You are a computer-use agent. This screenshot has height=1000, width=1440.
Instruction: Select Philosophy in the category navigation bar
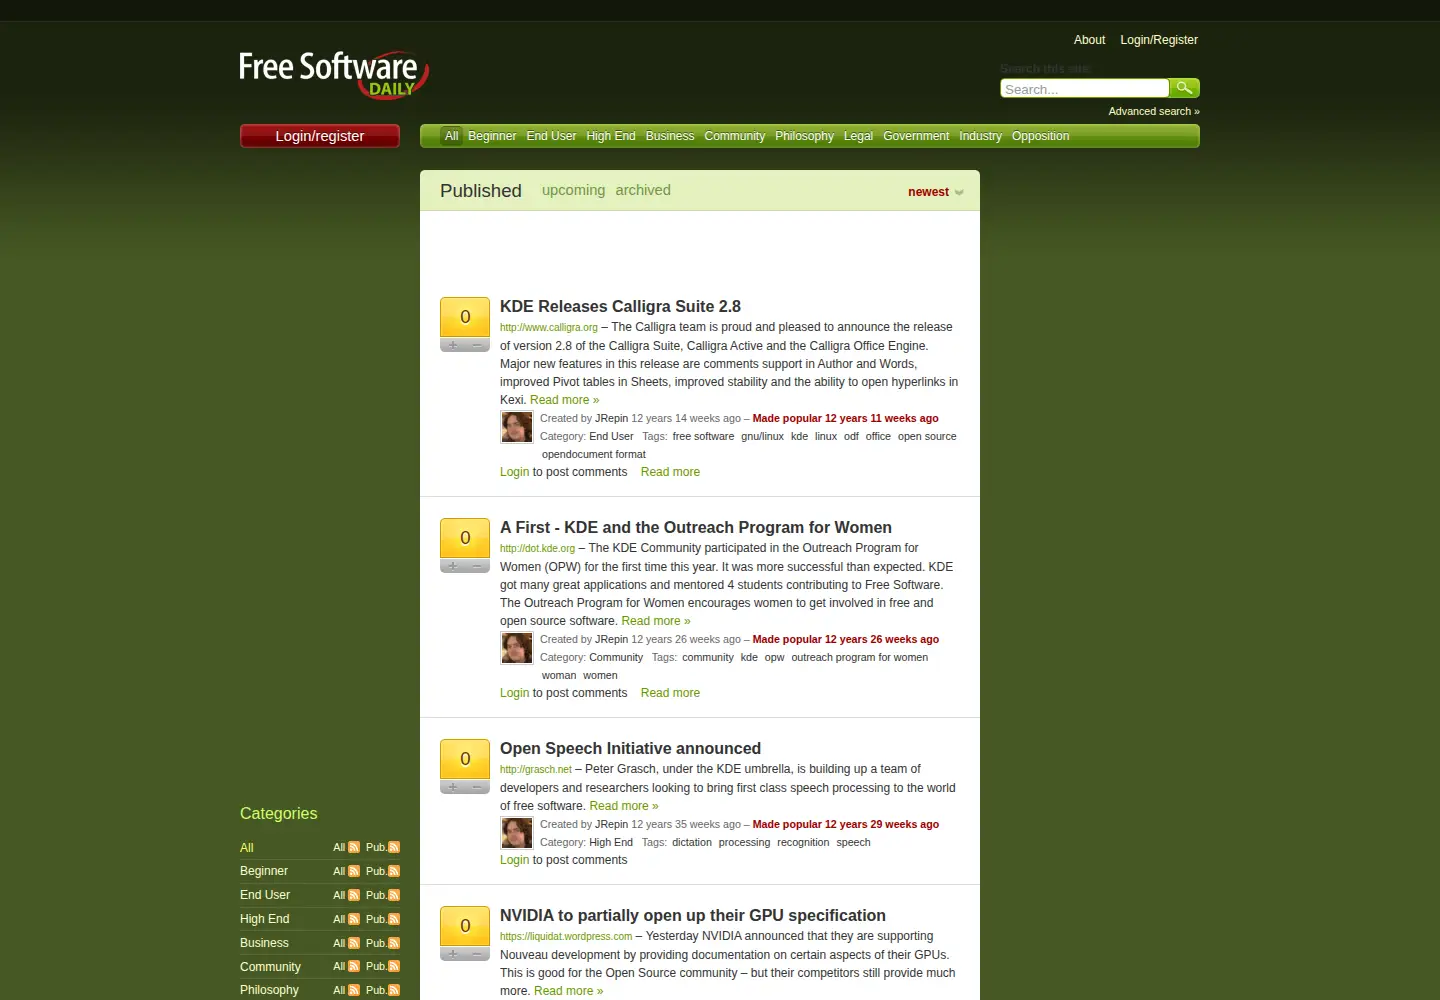coord(804,136)
